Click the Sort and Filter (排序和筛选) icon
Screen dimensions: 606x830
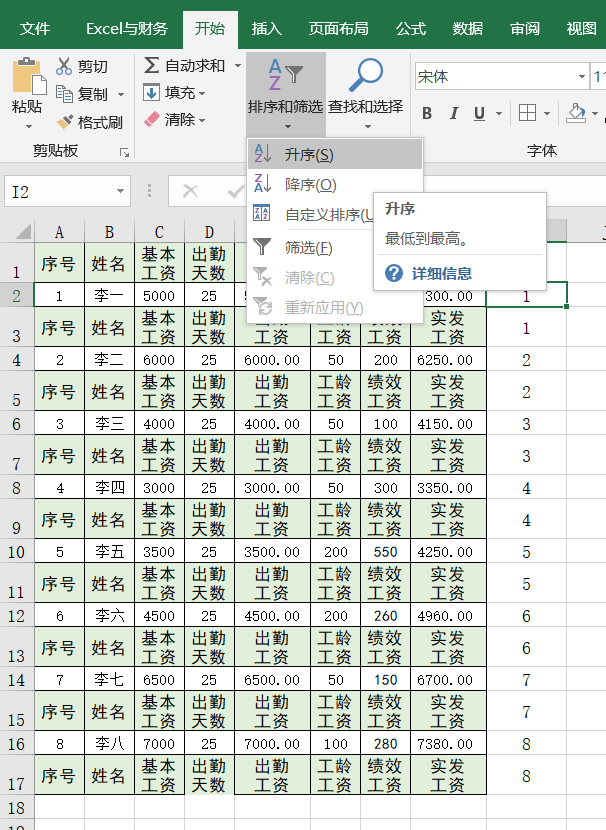coord(285,75)
